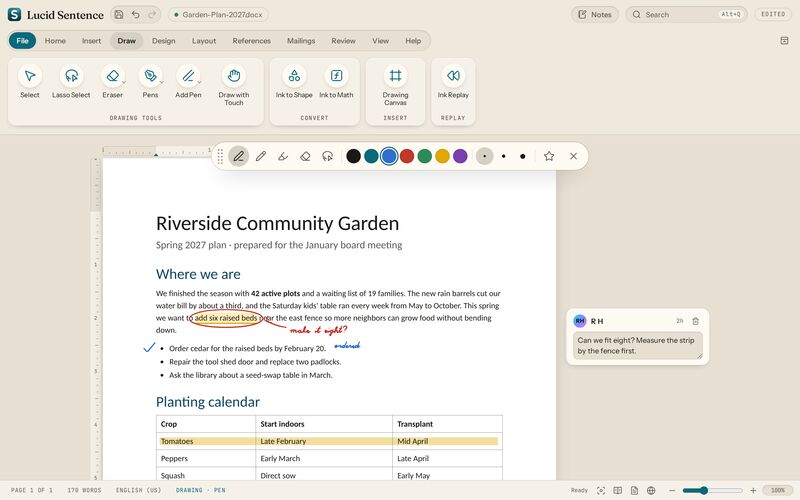Image resolution: width=800 pixels, height=500 pixels.
Task: Insert a Drawing Canvas
Action: pos(395,85)
